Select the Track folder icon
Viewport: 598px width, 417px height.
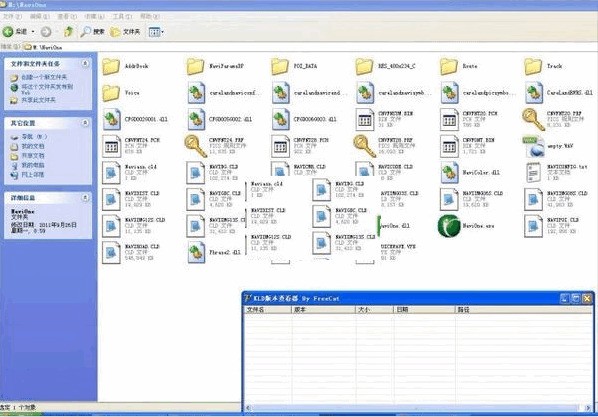(x=533, y=66)
